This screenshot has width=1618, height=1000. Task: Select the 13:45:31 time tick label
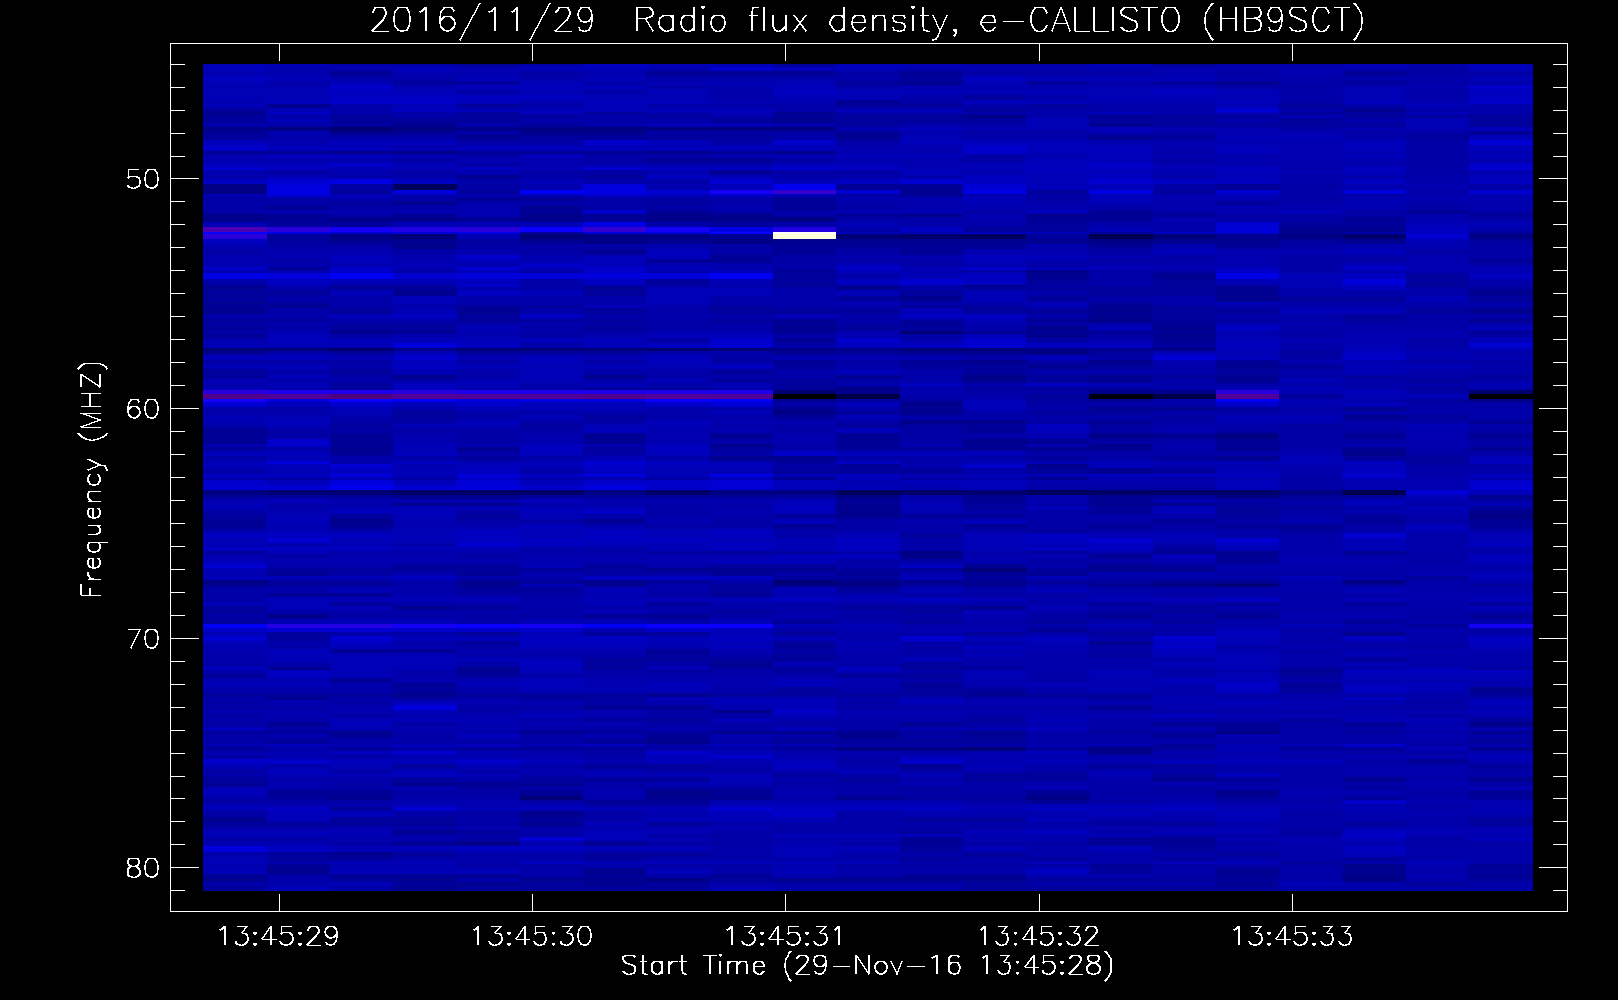coord(784,937)
